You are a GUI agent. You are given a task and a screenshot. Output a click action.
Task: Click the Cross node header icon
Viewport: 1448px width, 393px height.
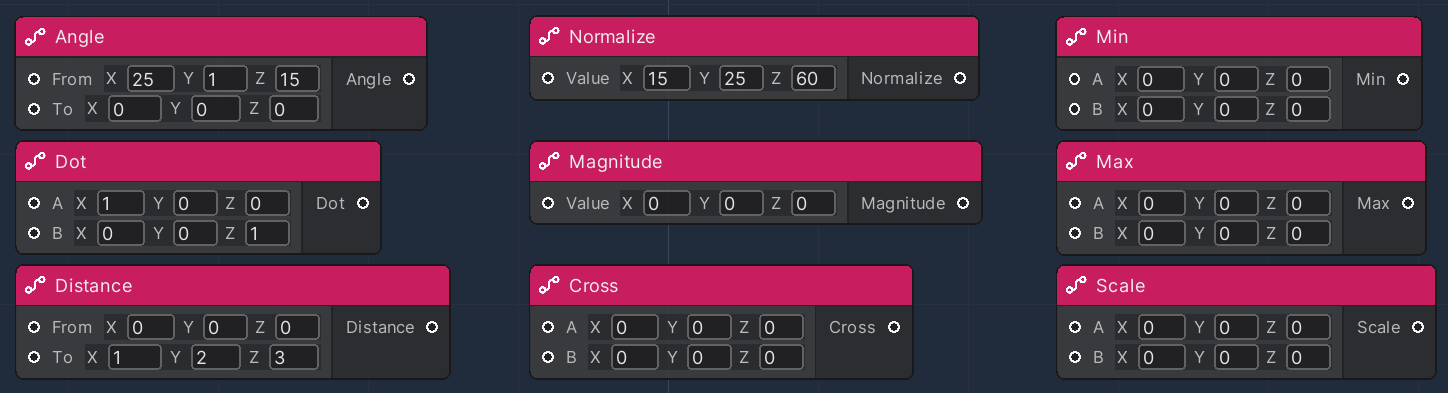point(549,285)
